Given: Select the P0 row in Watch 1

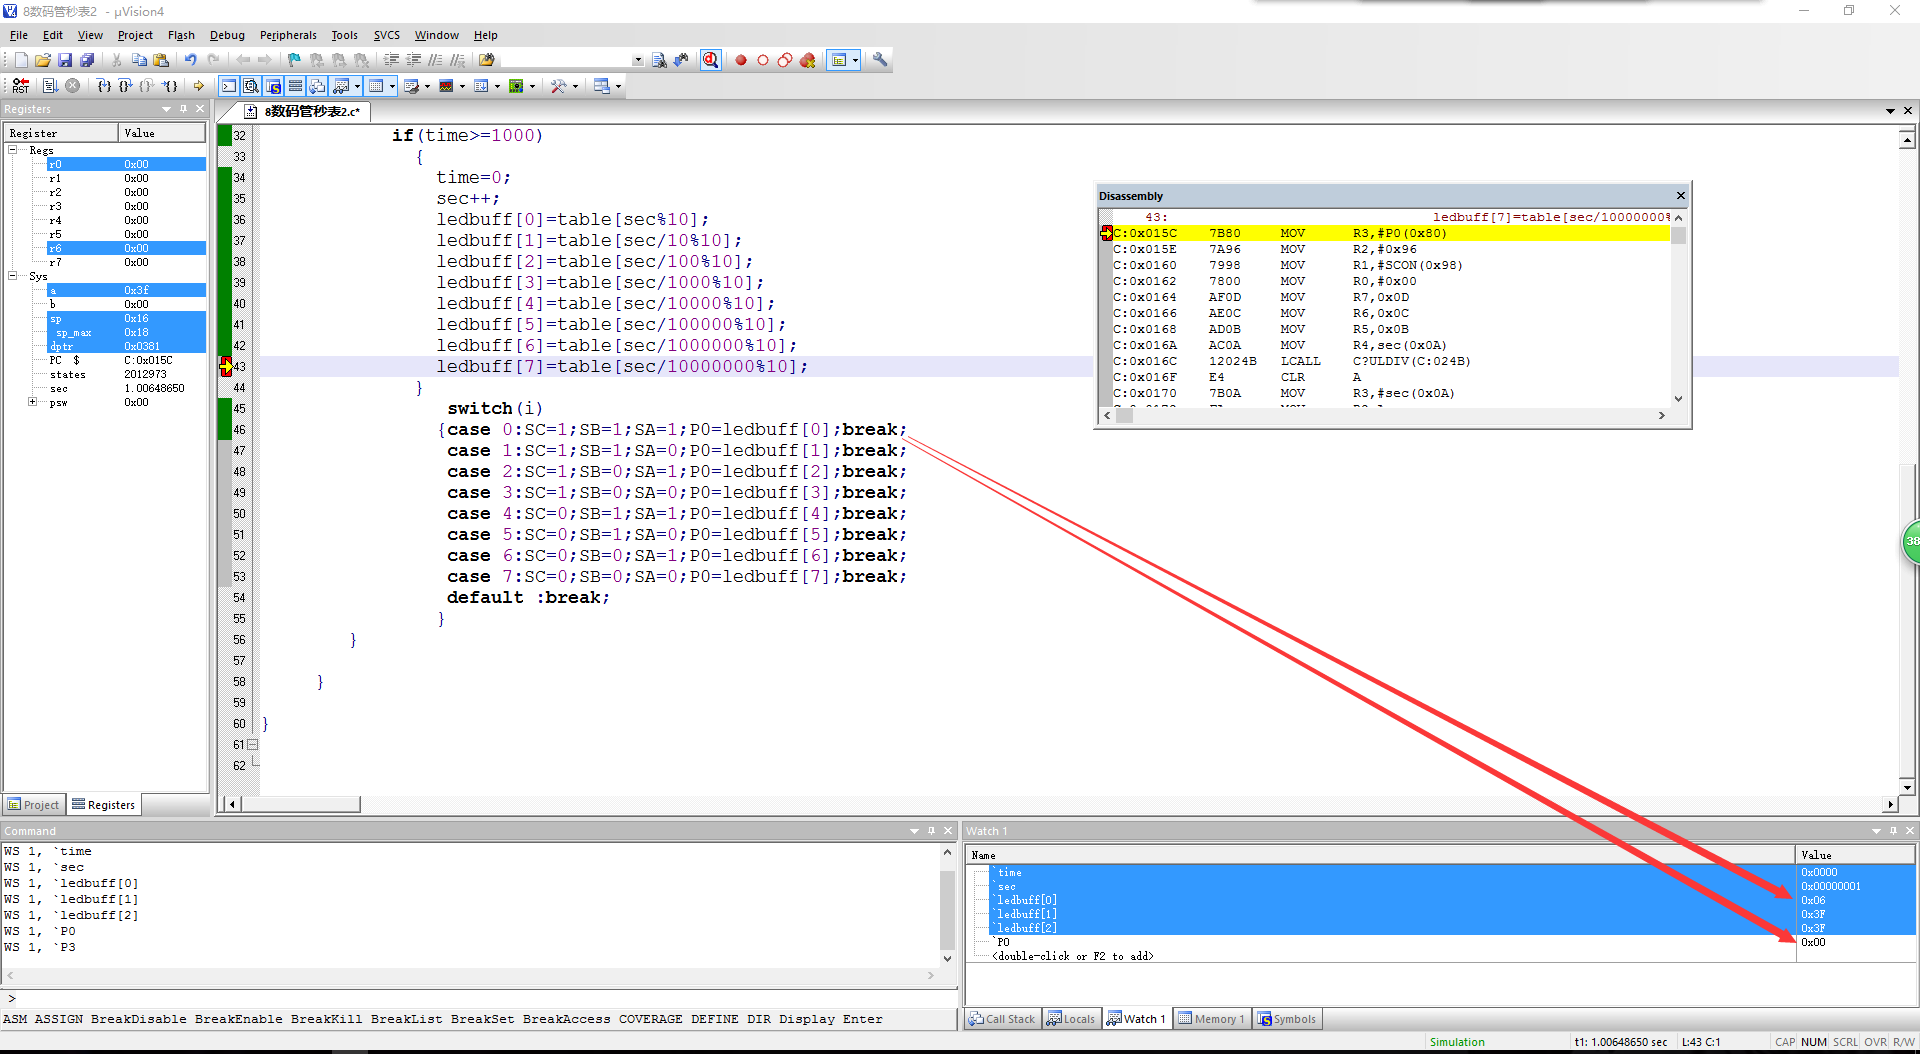Looking at the screenshot, I should (x=1440, y=942).
